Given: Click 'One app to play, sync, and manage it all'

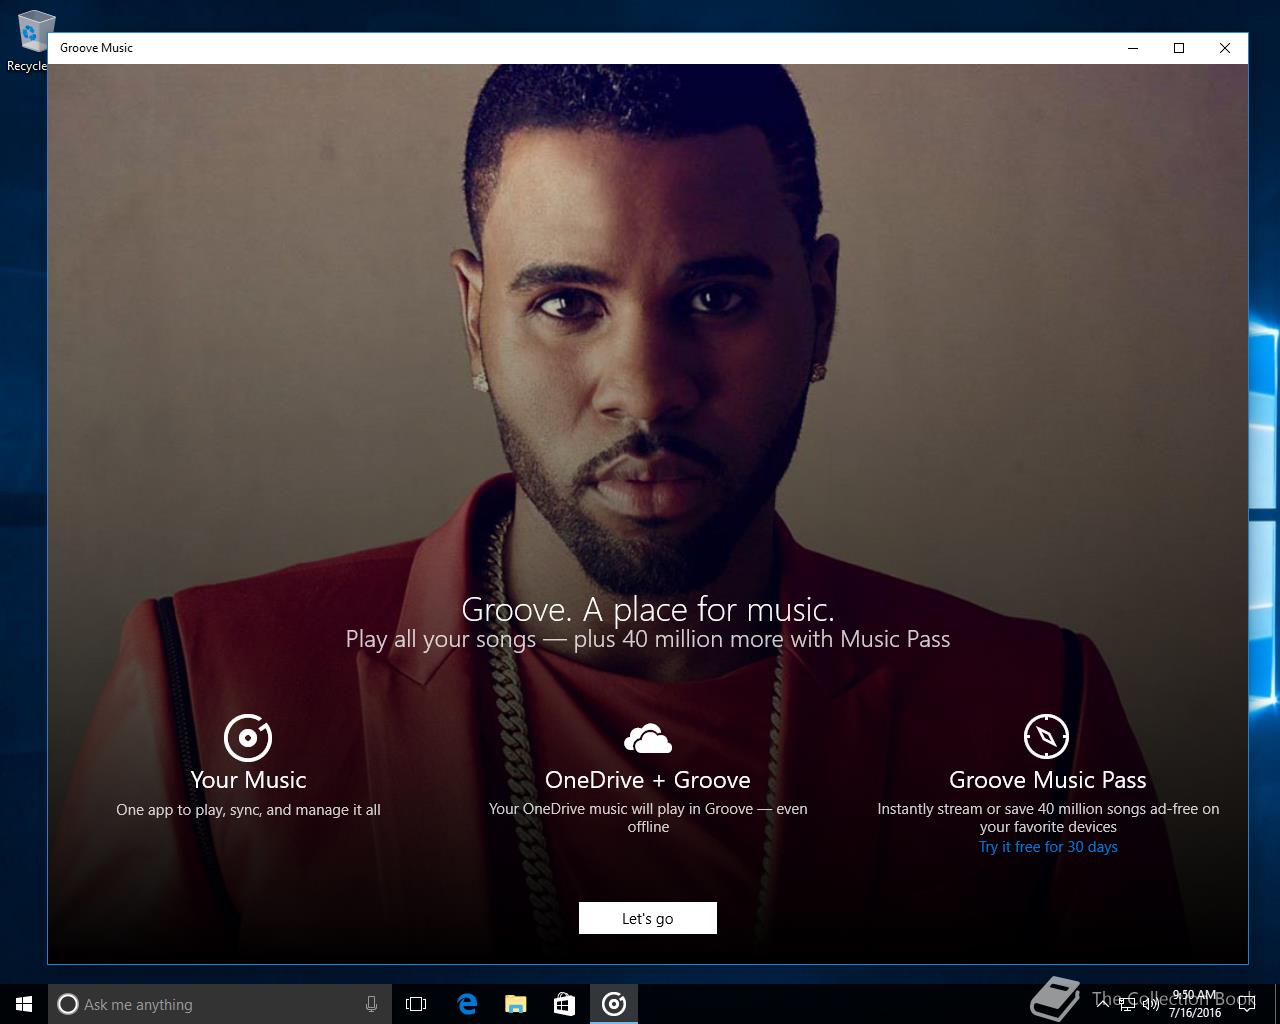Looking at the screenshot, I should click(x=248, y=810).
